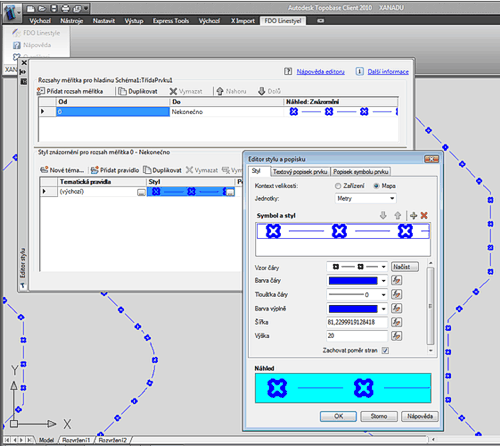Open the Express Tools ribbon tab
Screen dimensions: 500x446
(x=171, y=21)
